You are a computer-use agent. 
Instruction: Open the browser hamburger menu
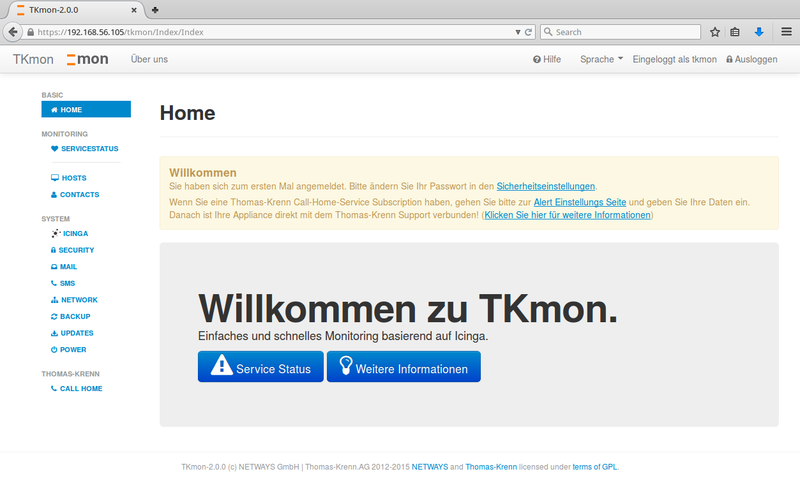[x=786, y=32]
